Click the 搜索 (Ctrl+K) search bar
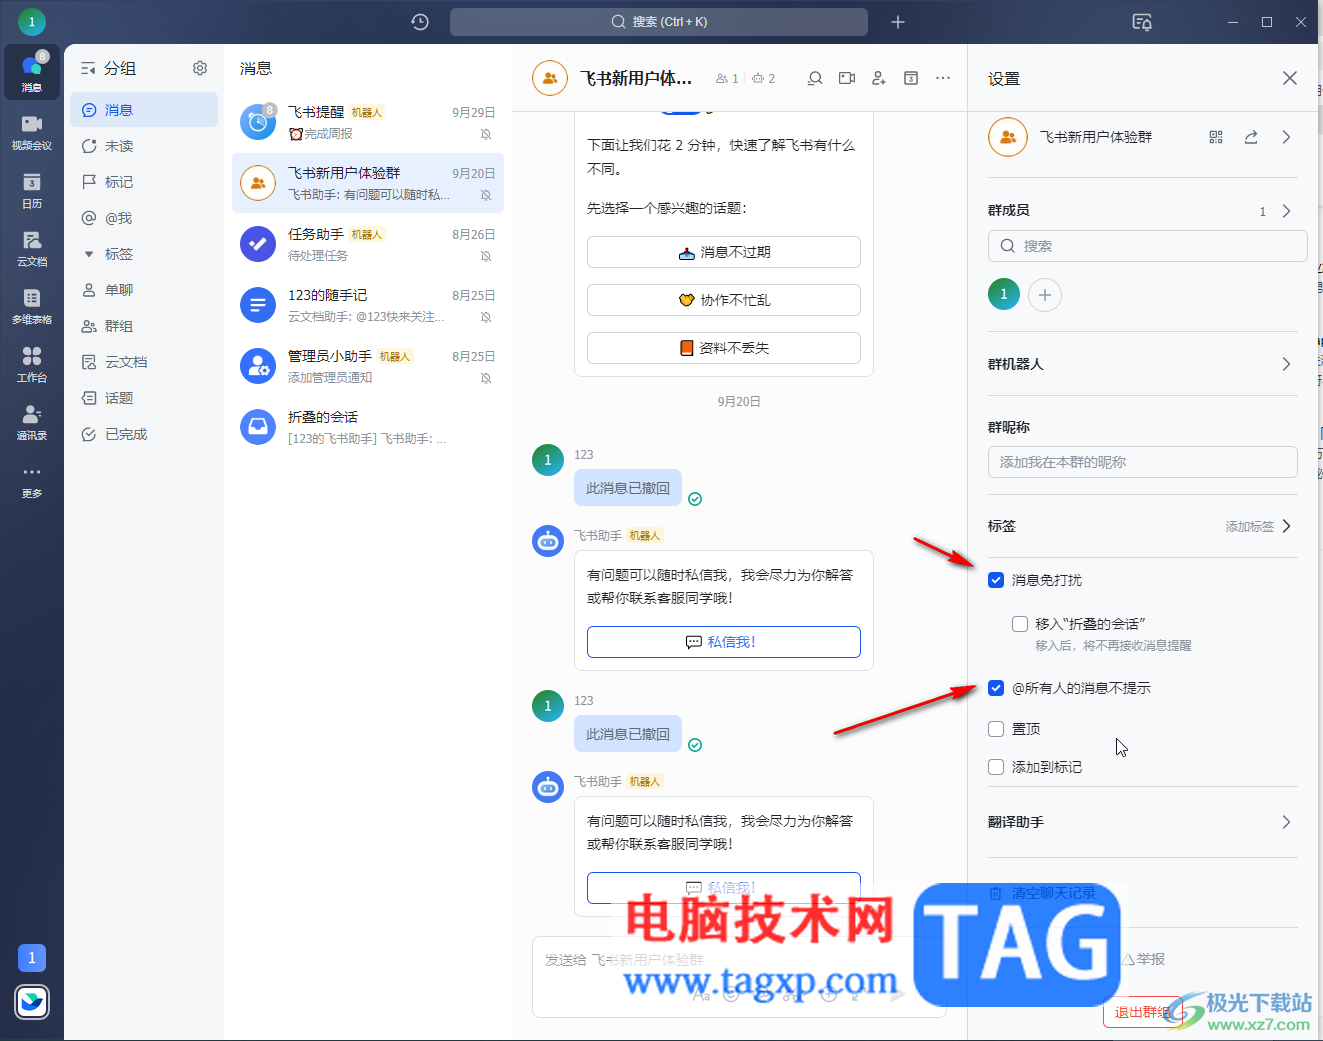 tap(659, 22)
